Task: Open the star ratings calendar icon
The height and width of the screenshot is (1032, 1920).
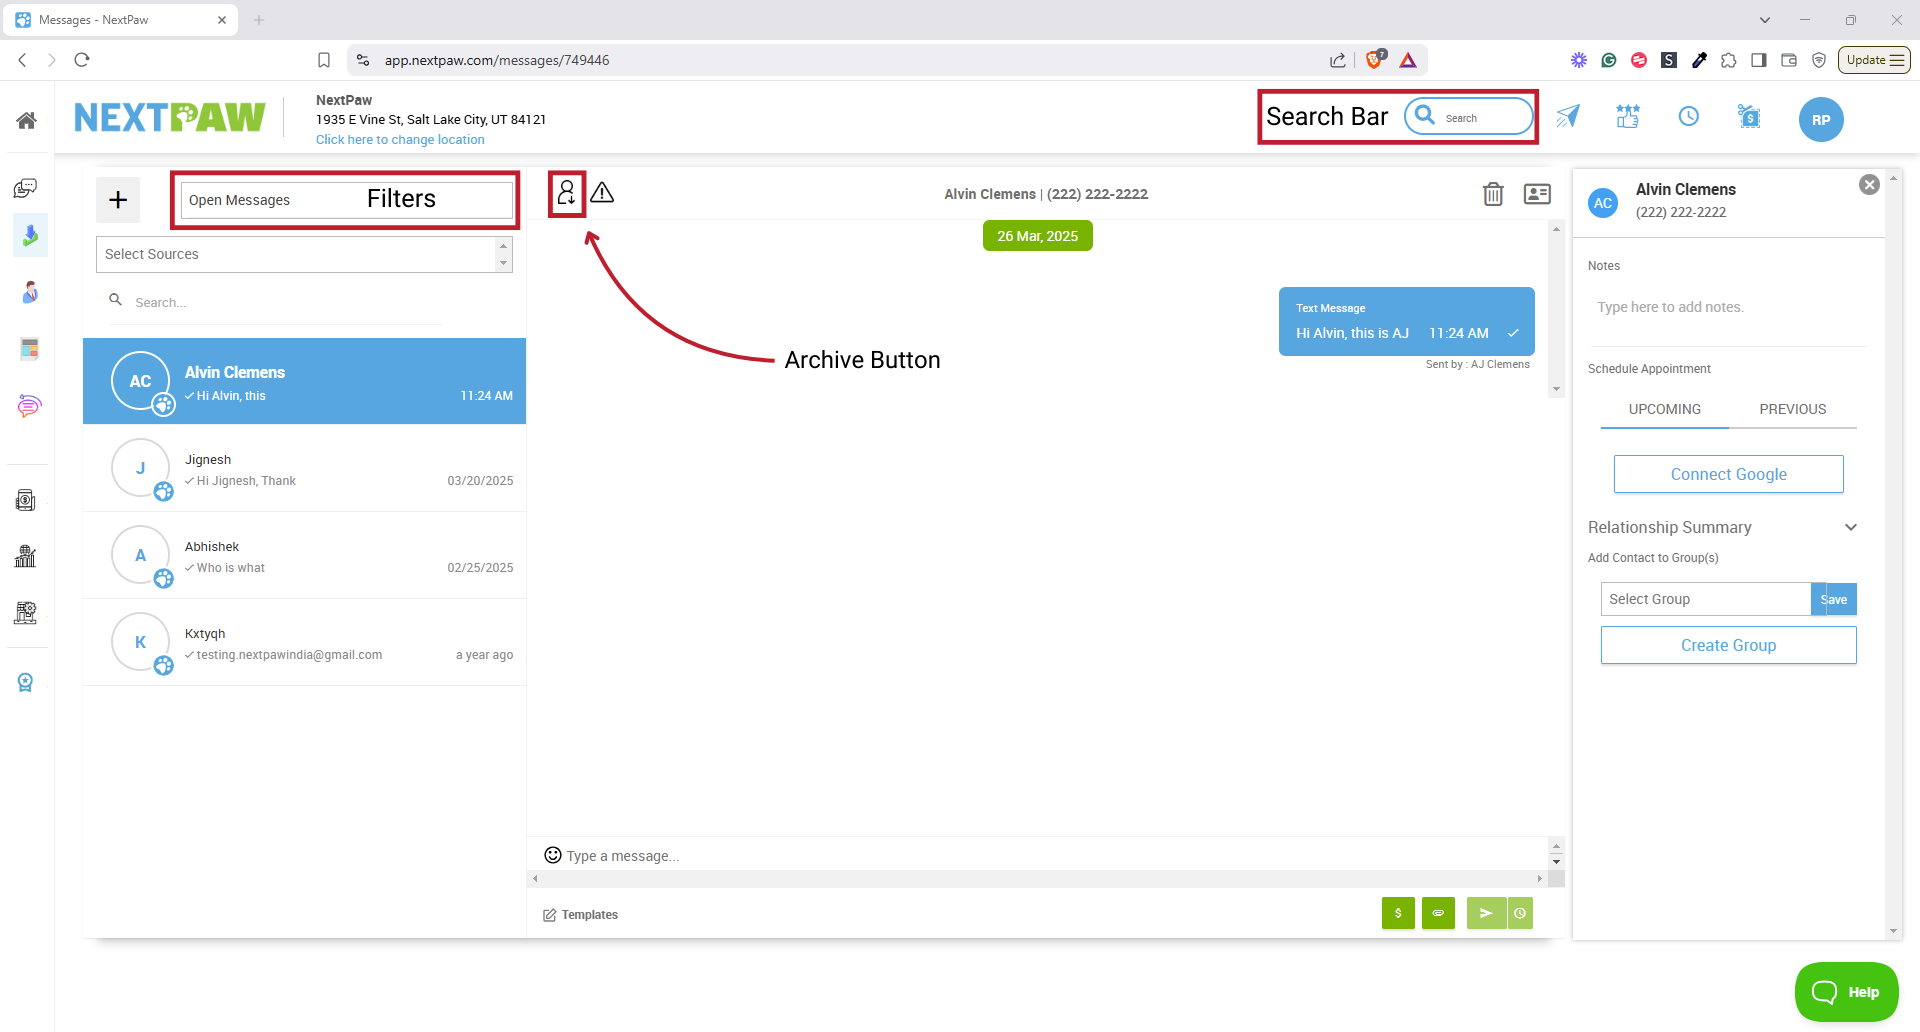Action: point(1628,117)
